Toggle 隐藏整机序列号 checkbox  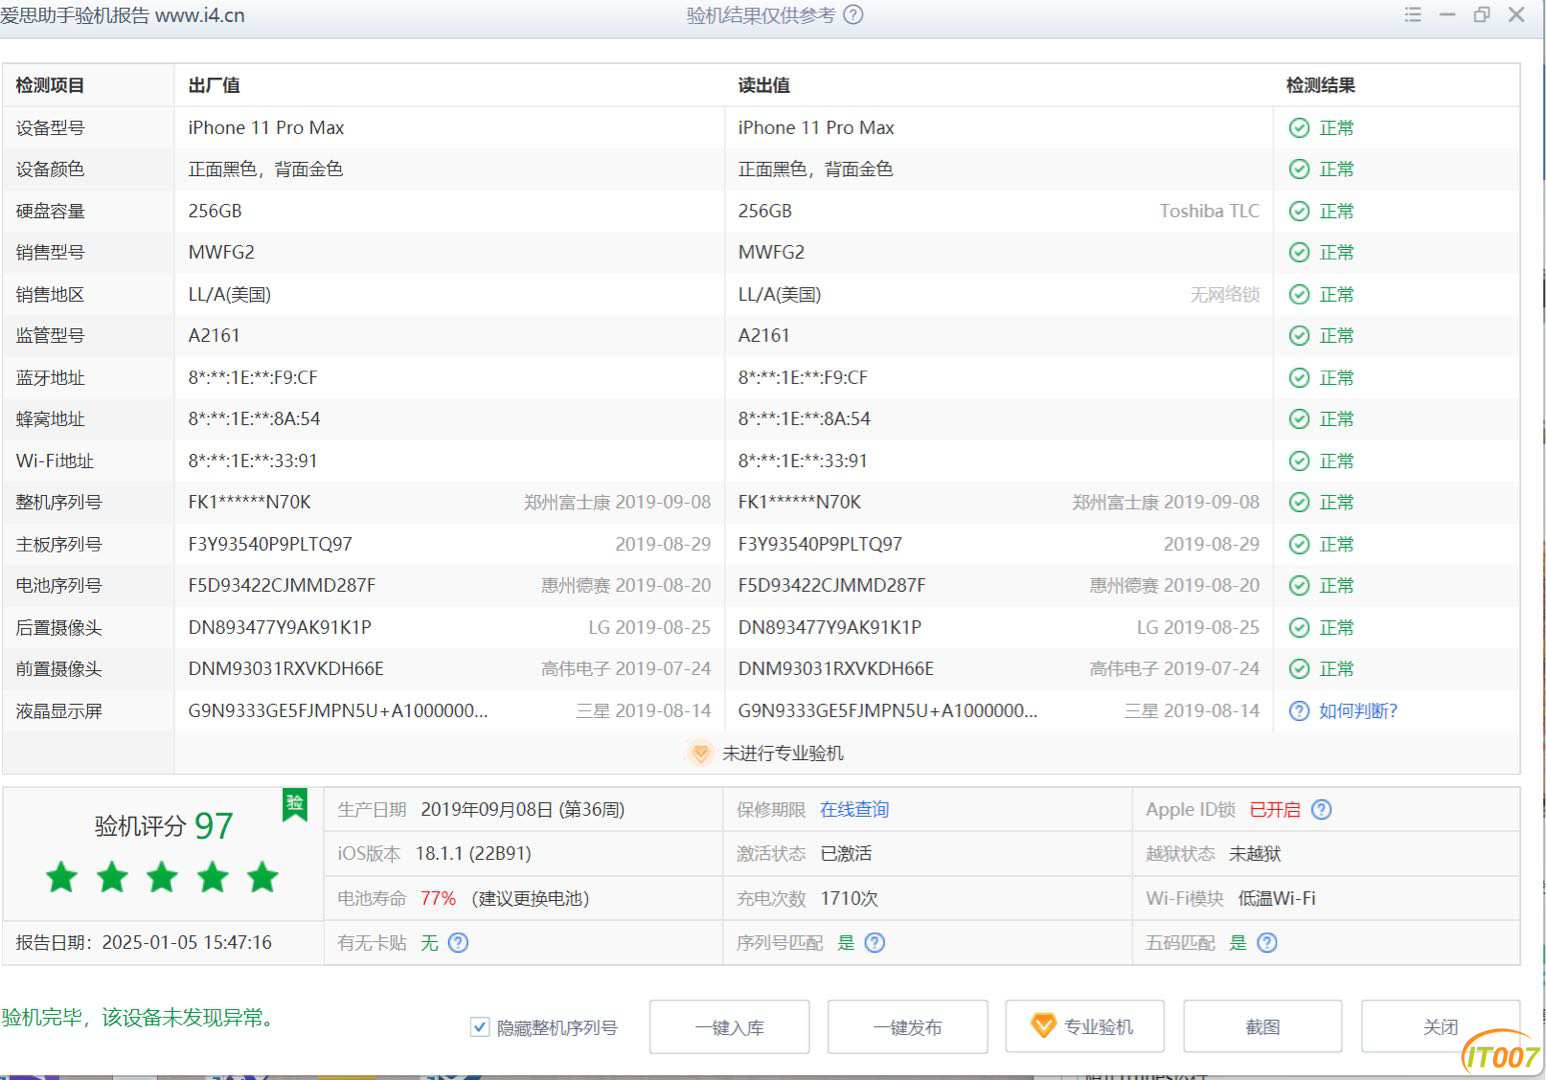[x=479, y=1027]
